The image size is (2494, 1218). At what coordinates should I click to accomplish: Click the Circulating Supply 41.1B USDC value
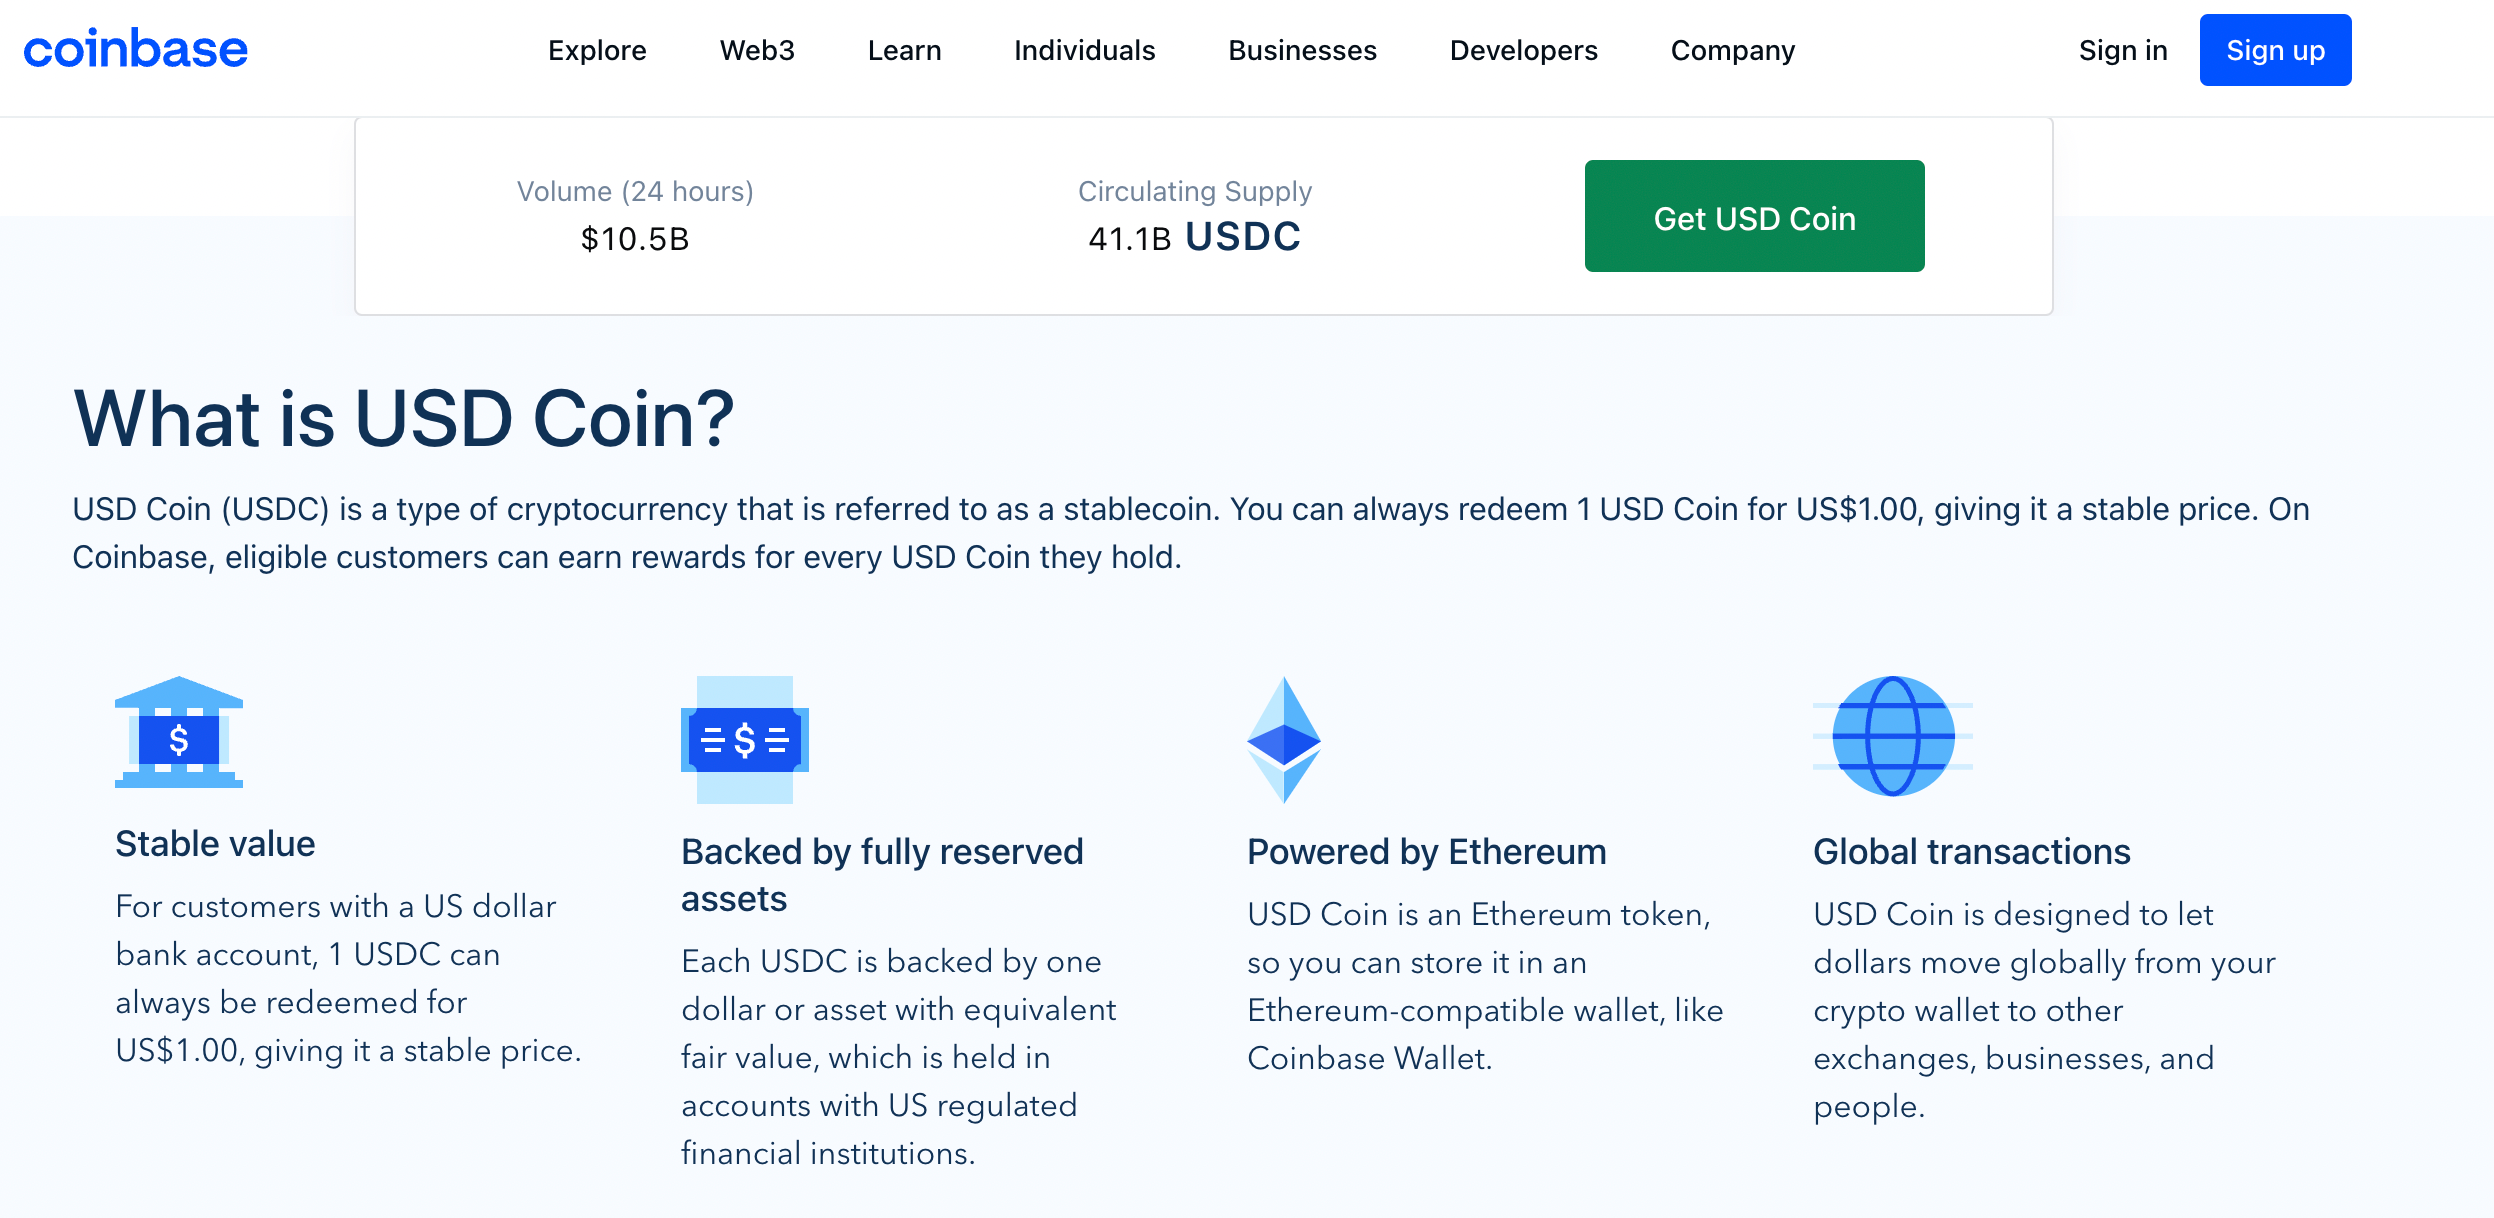1194,238
